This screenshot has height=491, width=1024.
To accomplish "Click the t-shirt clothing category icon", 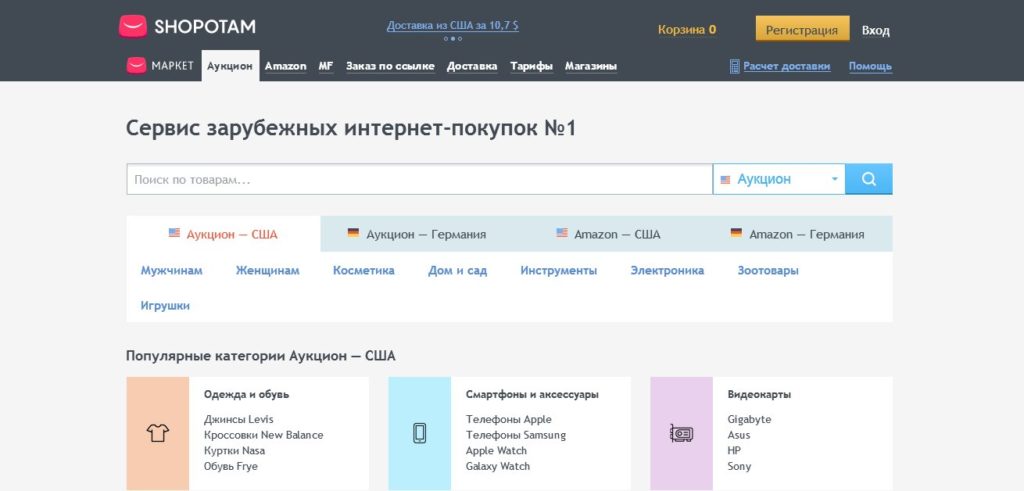I will pos(158,433).
